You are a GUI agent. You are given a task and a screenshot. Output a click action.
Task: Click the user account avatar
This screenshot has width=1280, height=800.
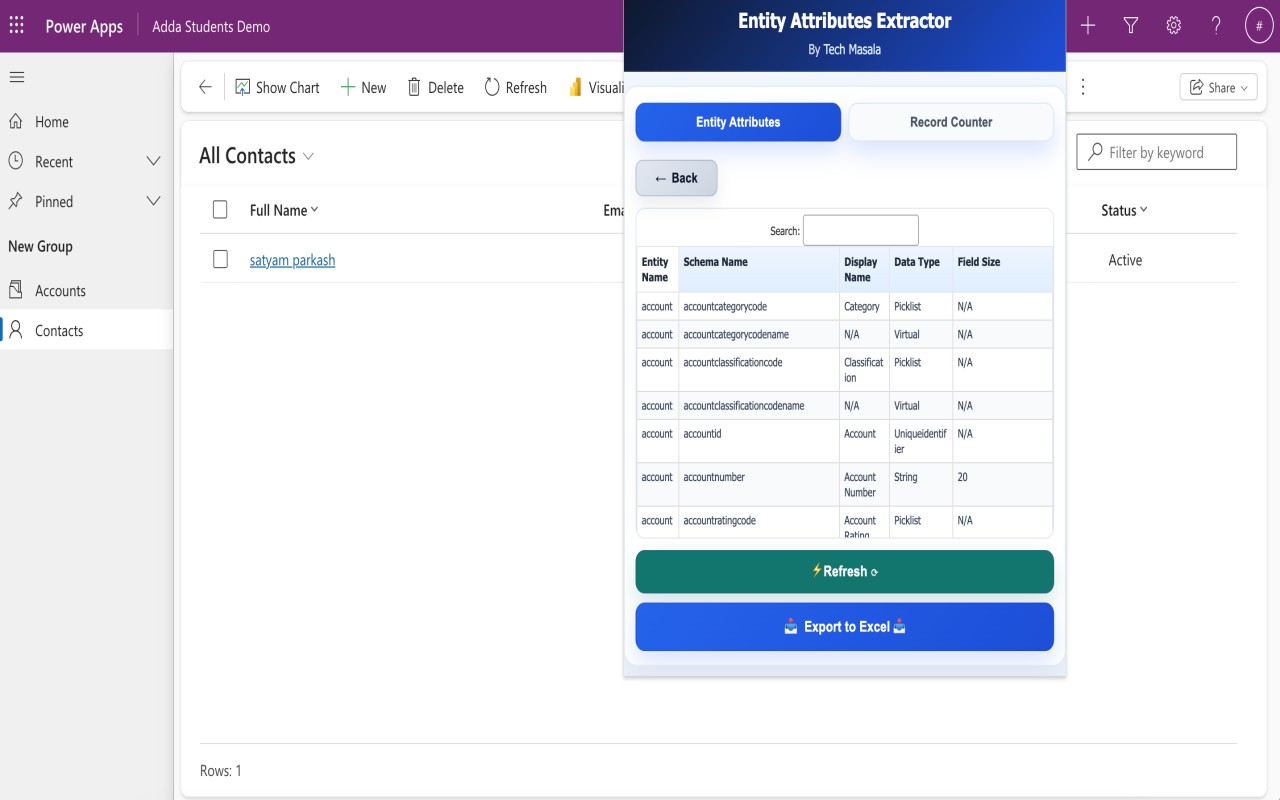click(1259, 26)
